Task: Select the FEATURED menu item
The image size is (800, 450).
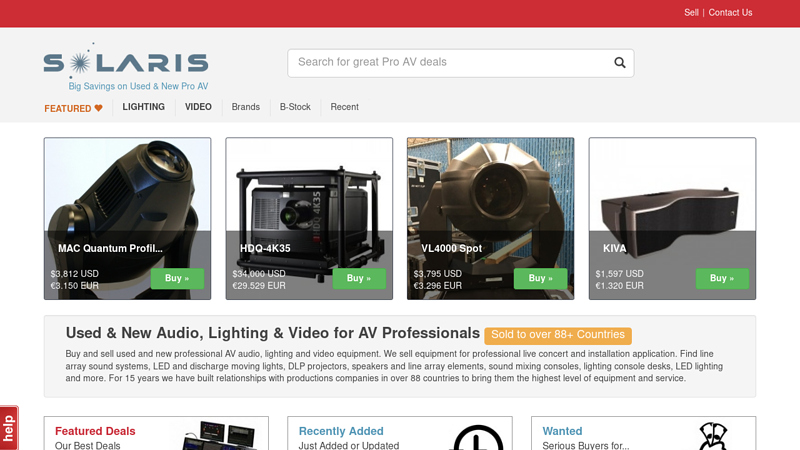Action: pos(73,108)
